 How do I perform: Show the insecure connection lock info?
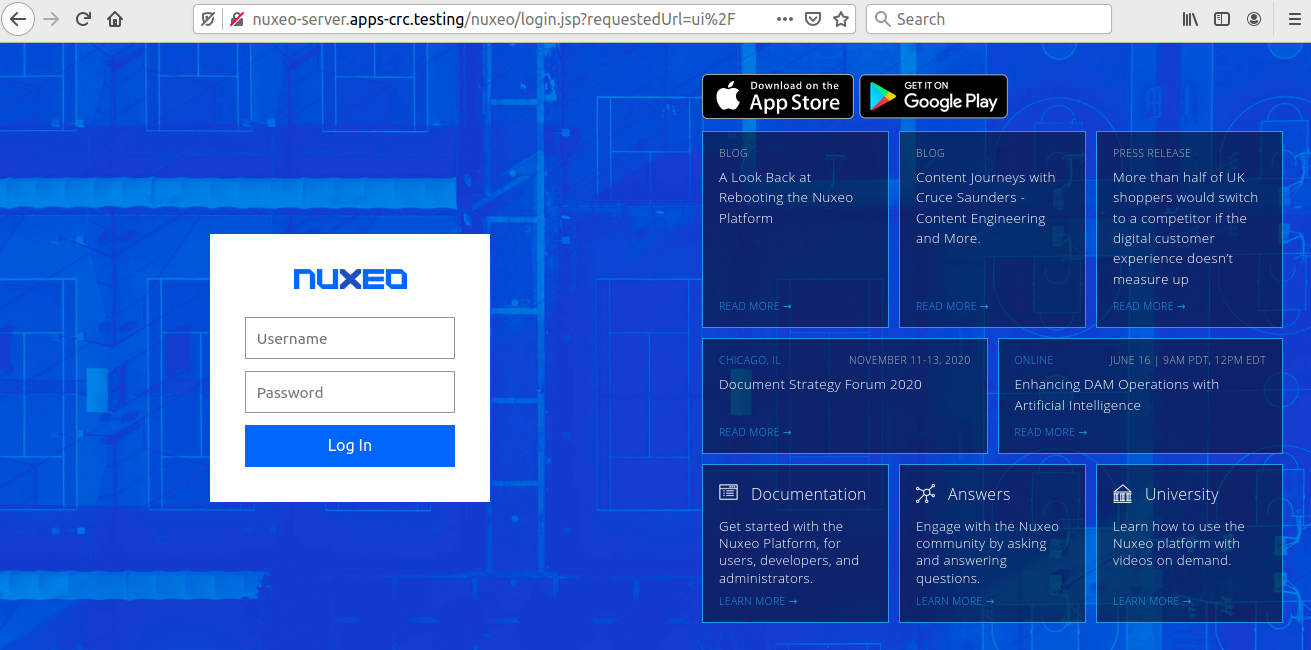237,19
